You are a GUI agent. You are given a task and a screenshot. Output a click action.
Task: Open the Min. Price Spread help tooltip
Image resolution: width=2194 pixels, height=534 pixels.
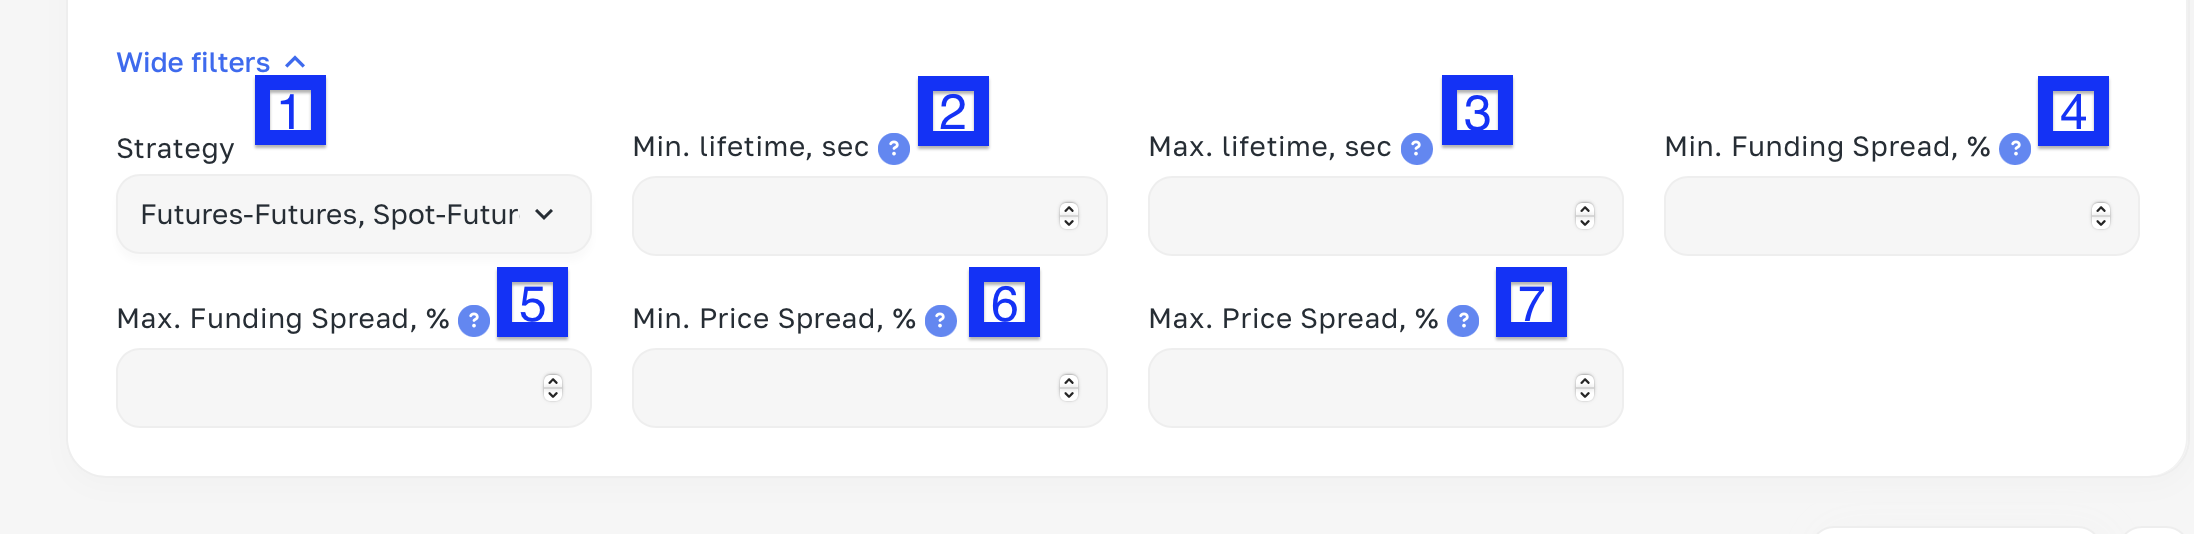point(940,321)
